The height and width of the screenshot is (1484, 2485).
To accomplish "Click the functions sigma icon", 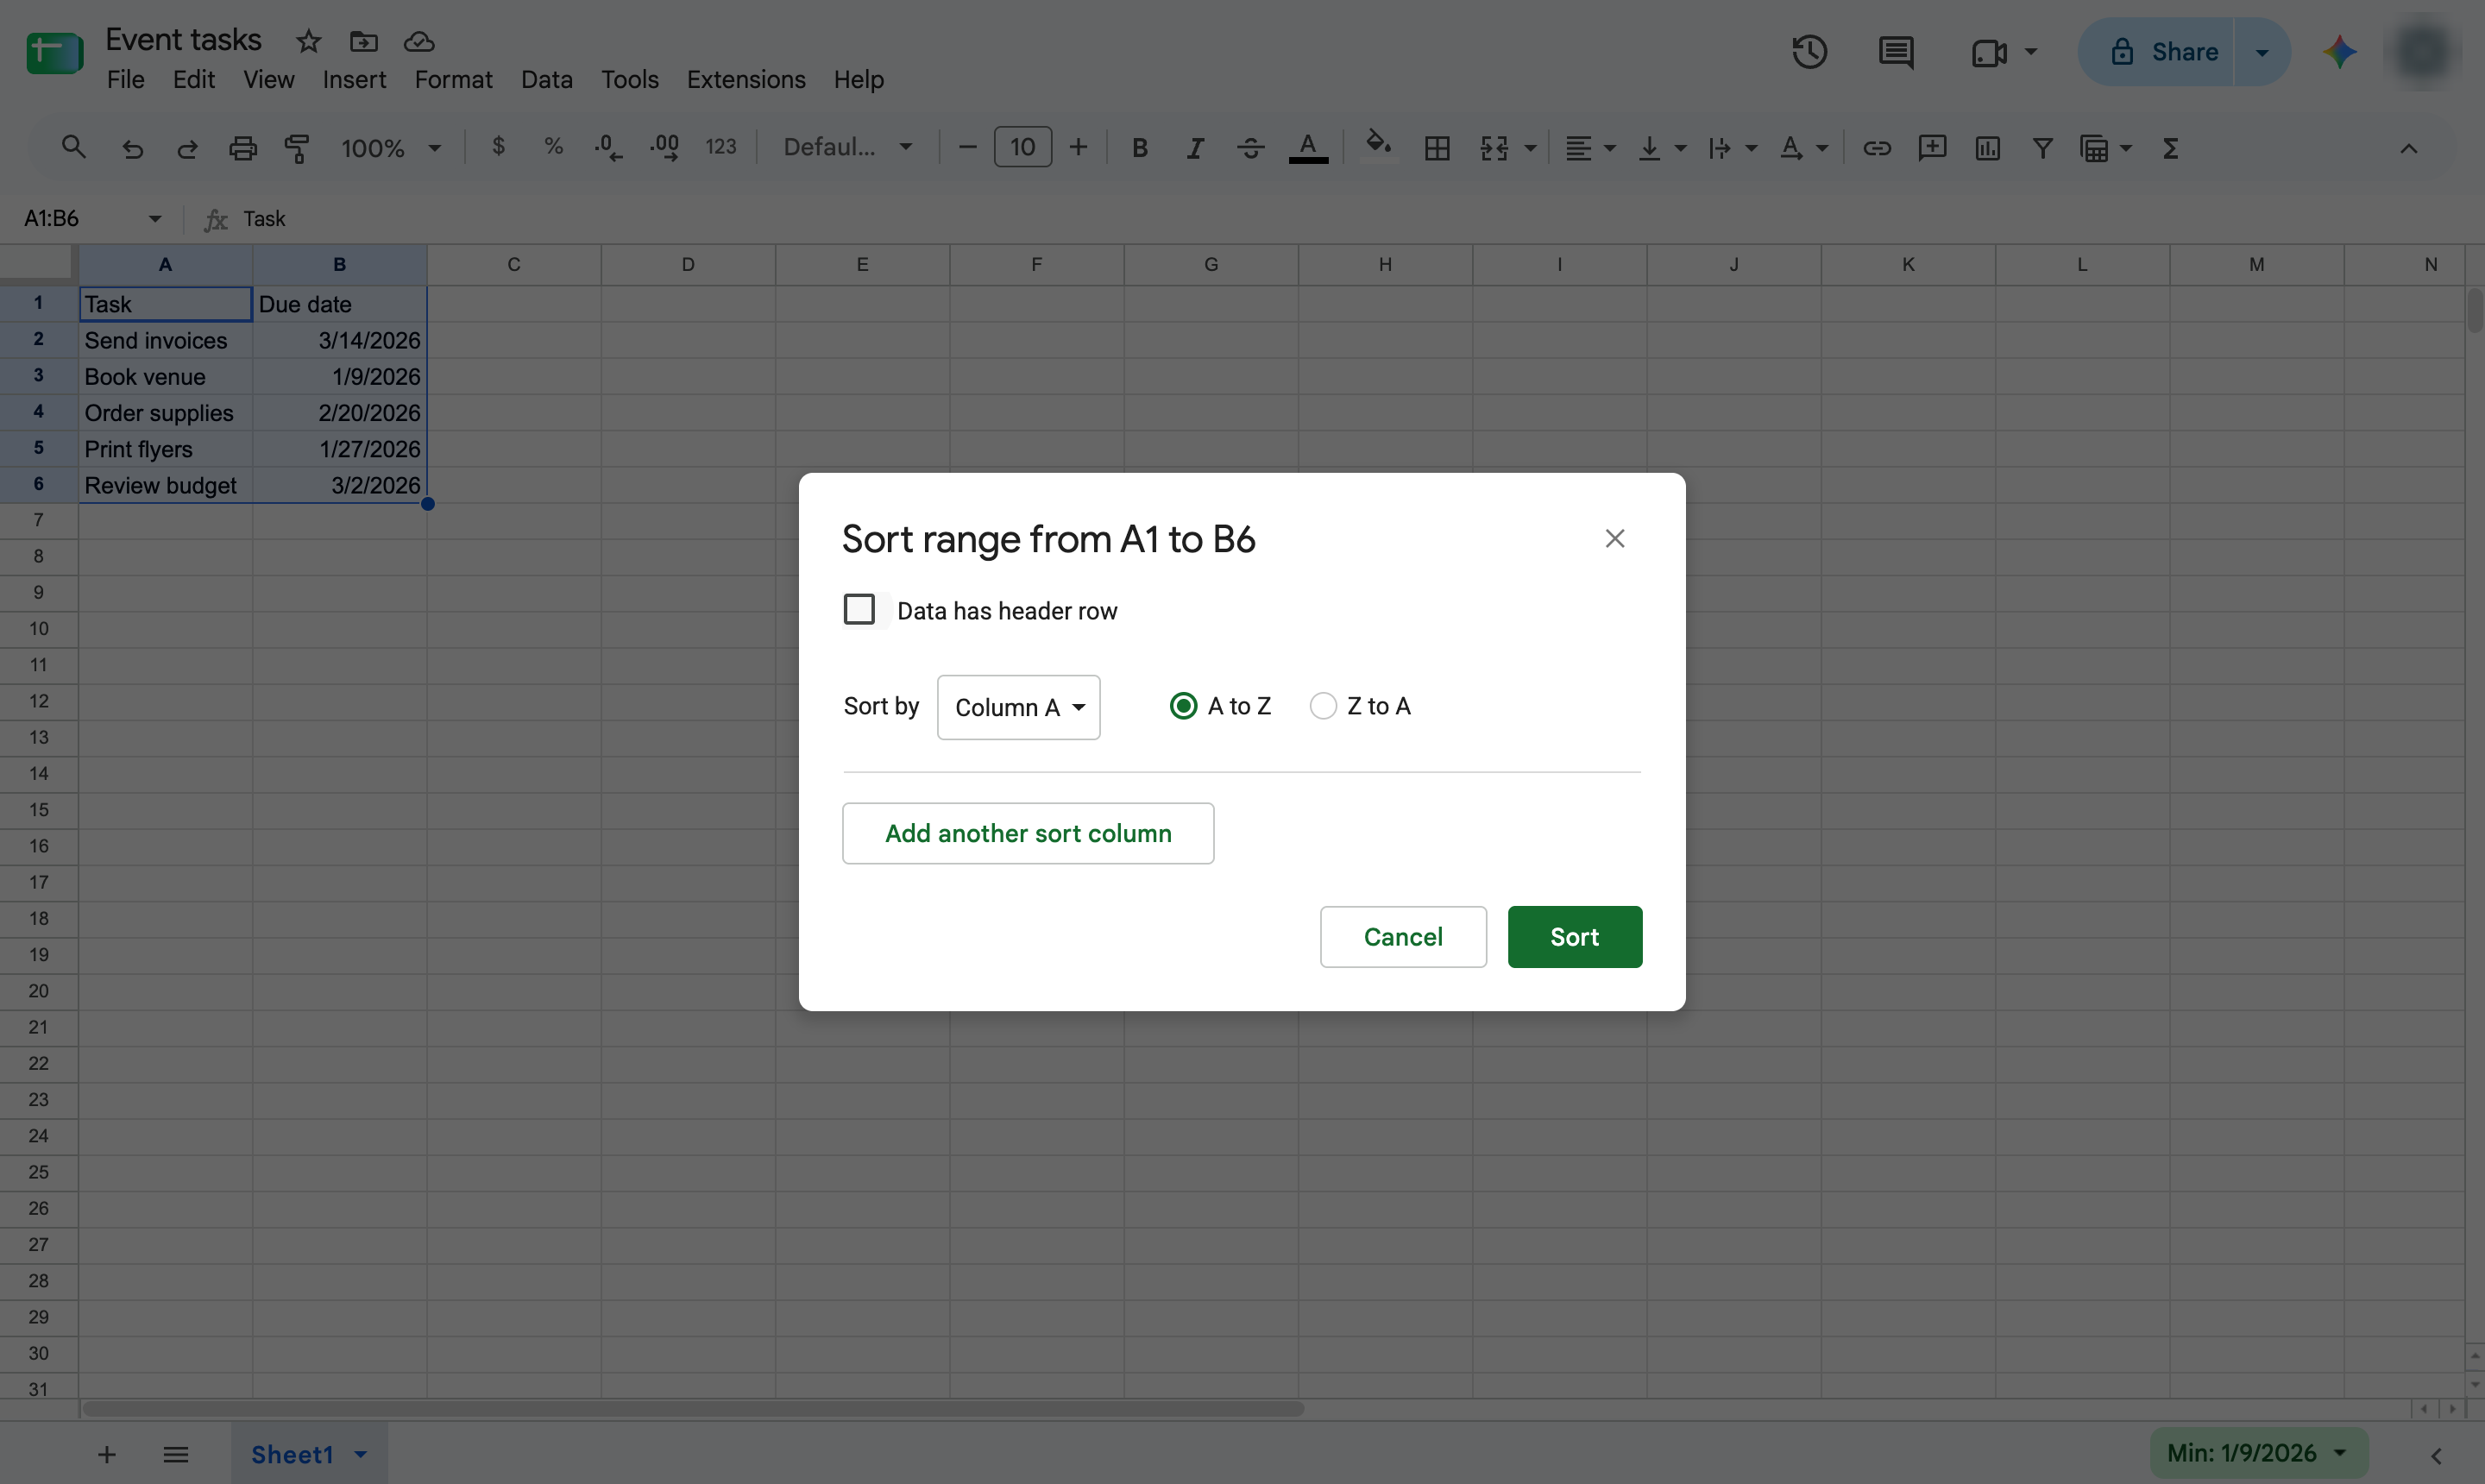I will coord(2170,148).
